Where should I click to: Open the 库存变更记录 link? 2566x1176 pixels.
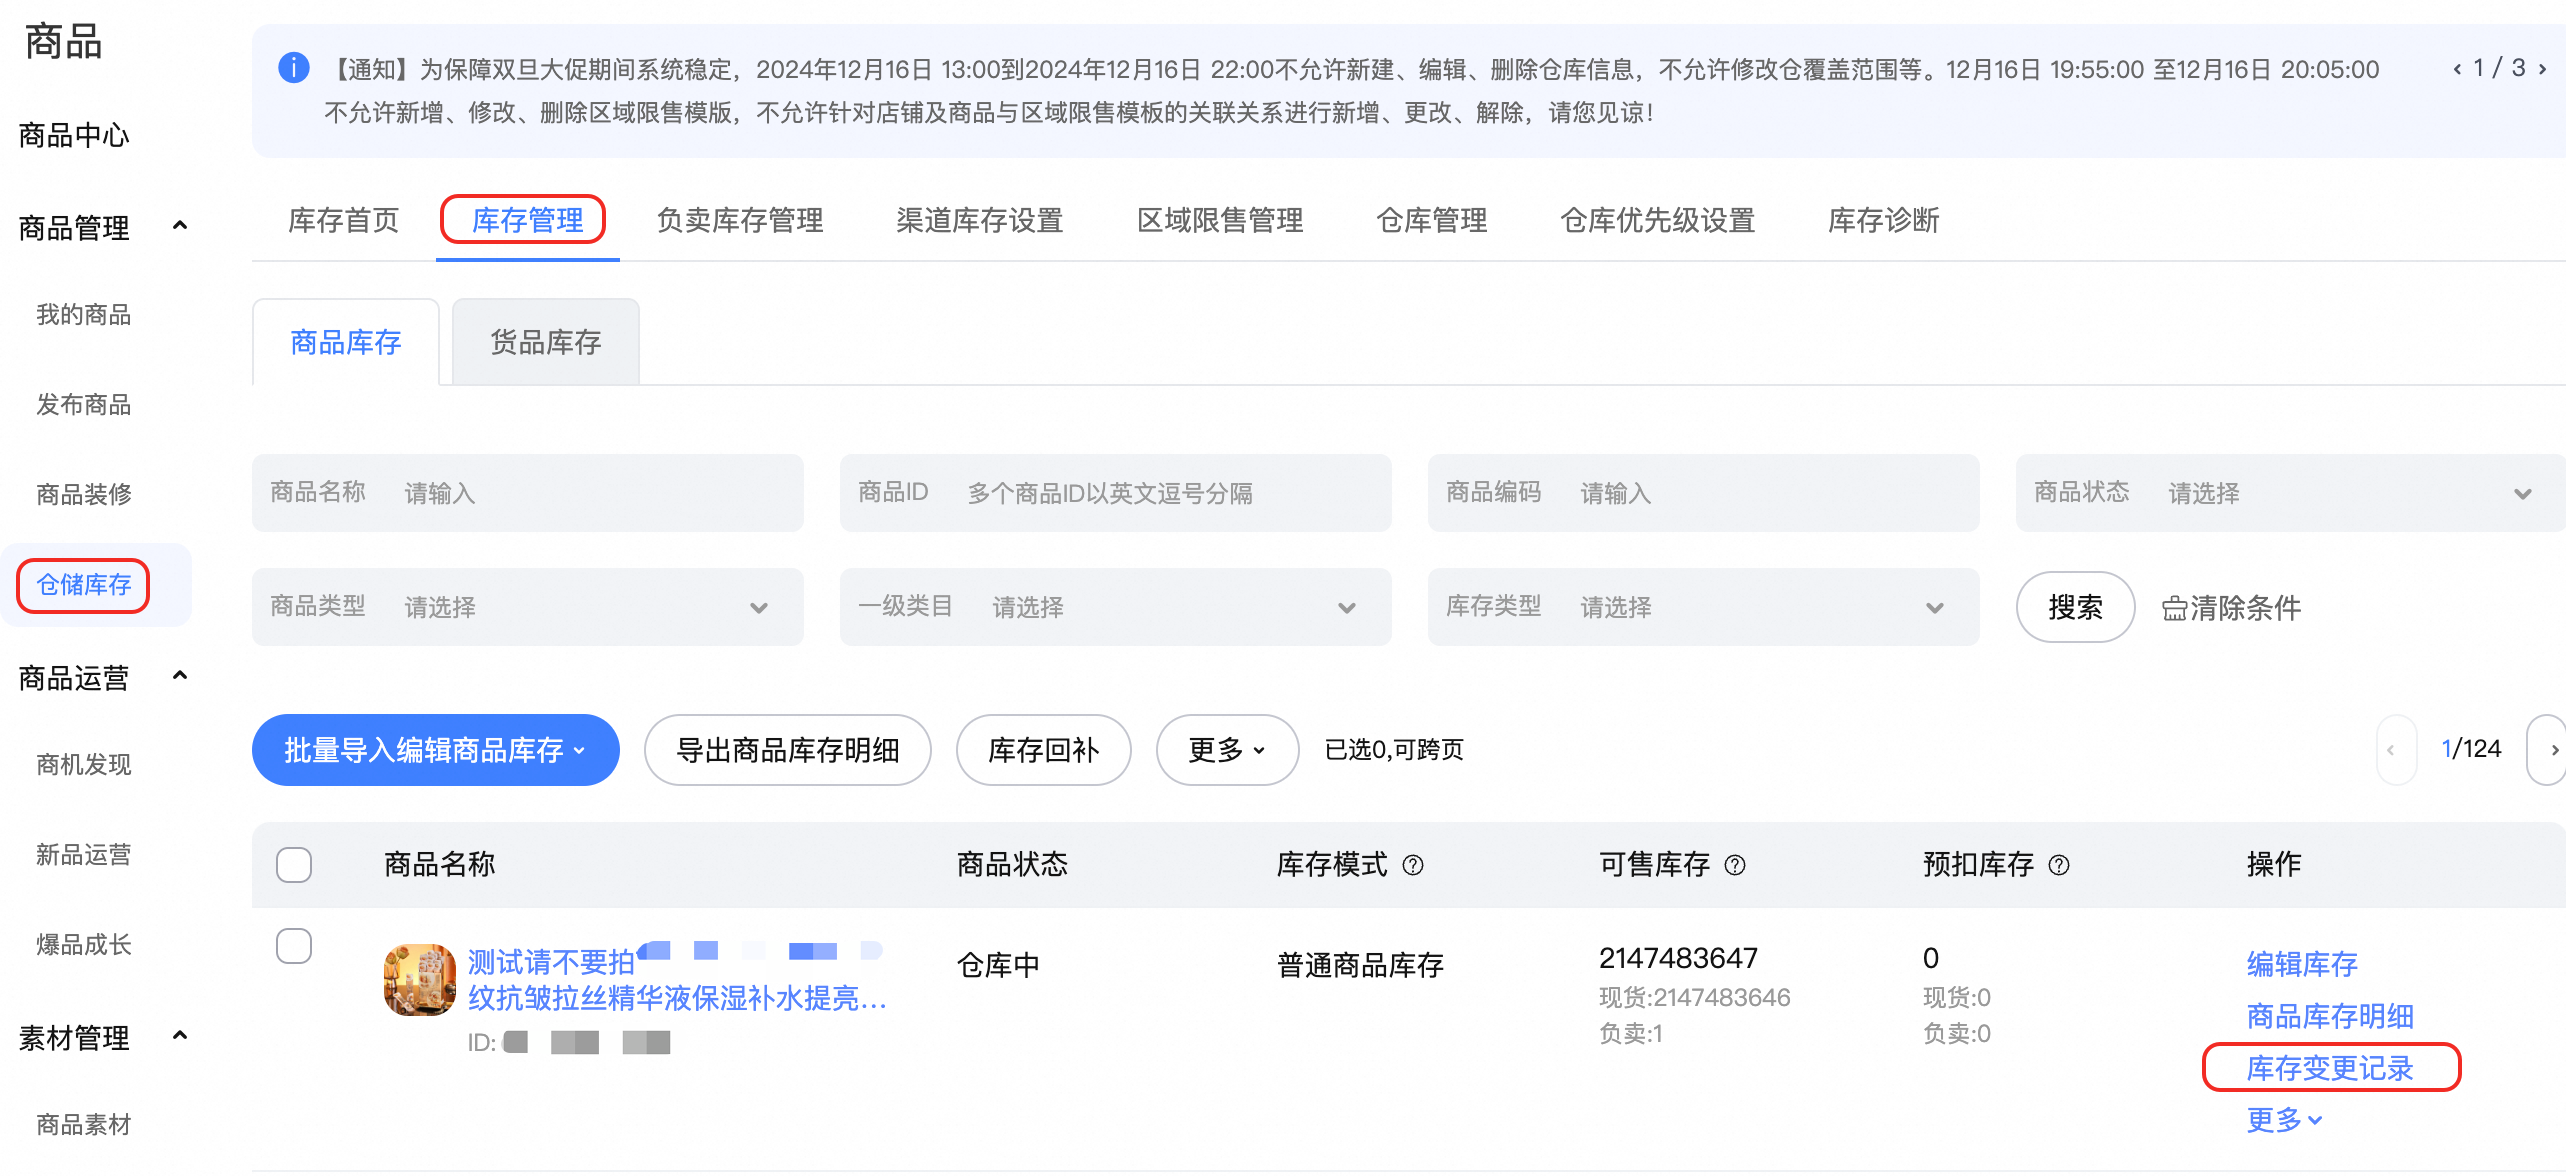[x=2330, y=1068]
